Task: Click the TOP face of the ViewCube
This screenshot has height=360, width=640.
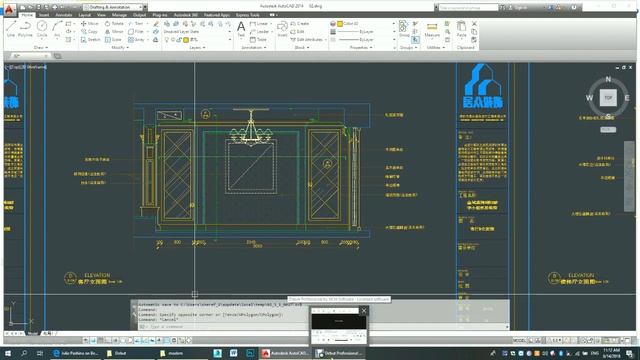Action: point(608,98)
